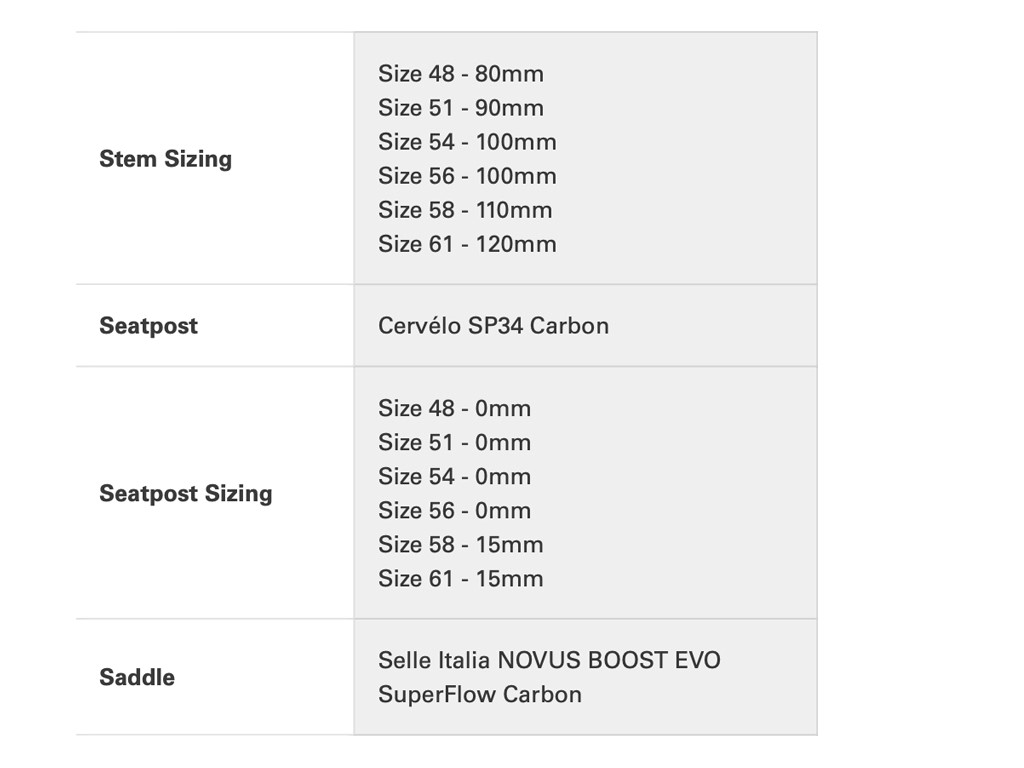Click the Size 61 - 15mm seatpost entry
This screenshot has width=1024, height=768.
pos(460,579)
